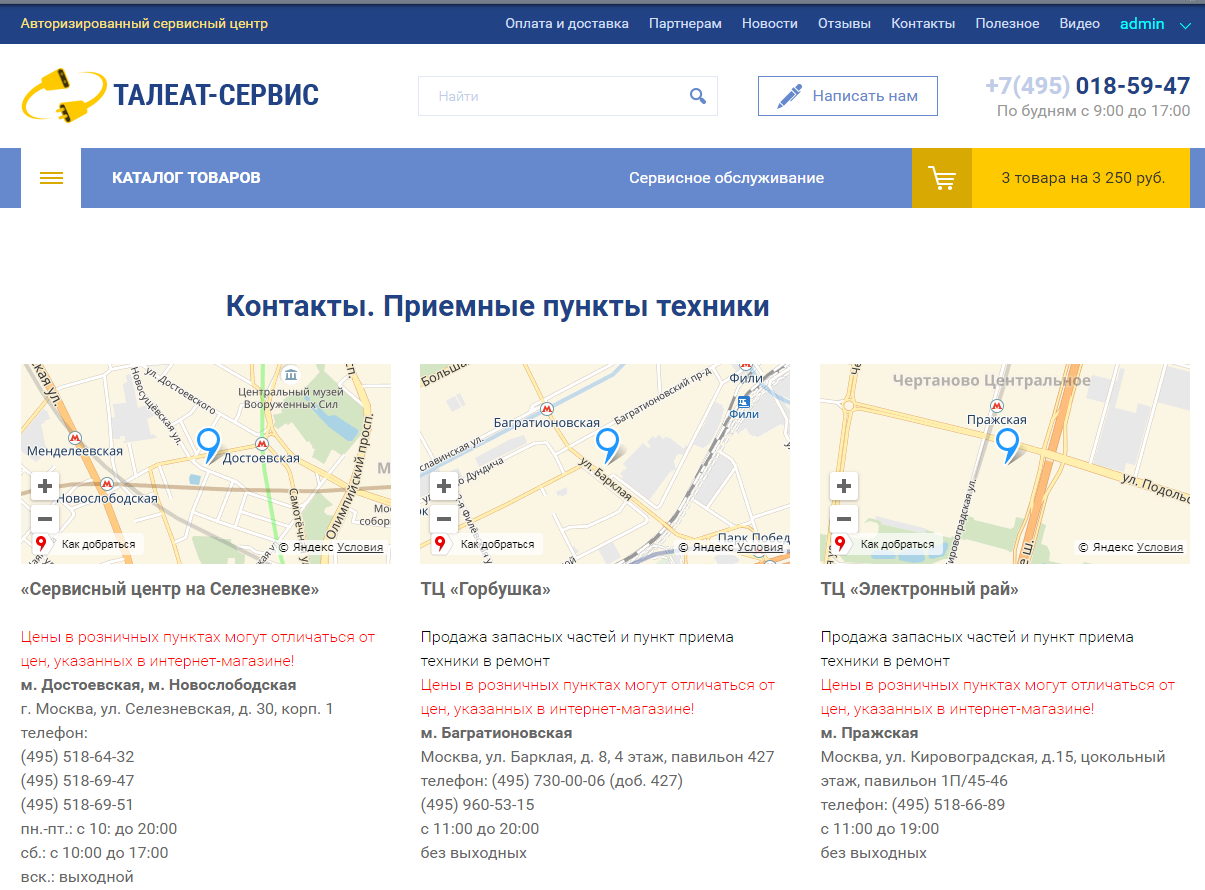
Task: Click Как добраться on Селезневка map
Action: (88, 544)
